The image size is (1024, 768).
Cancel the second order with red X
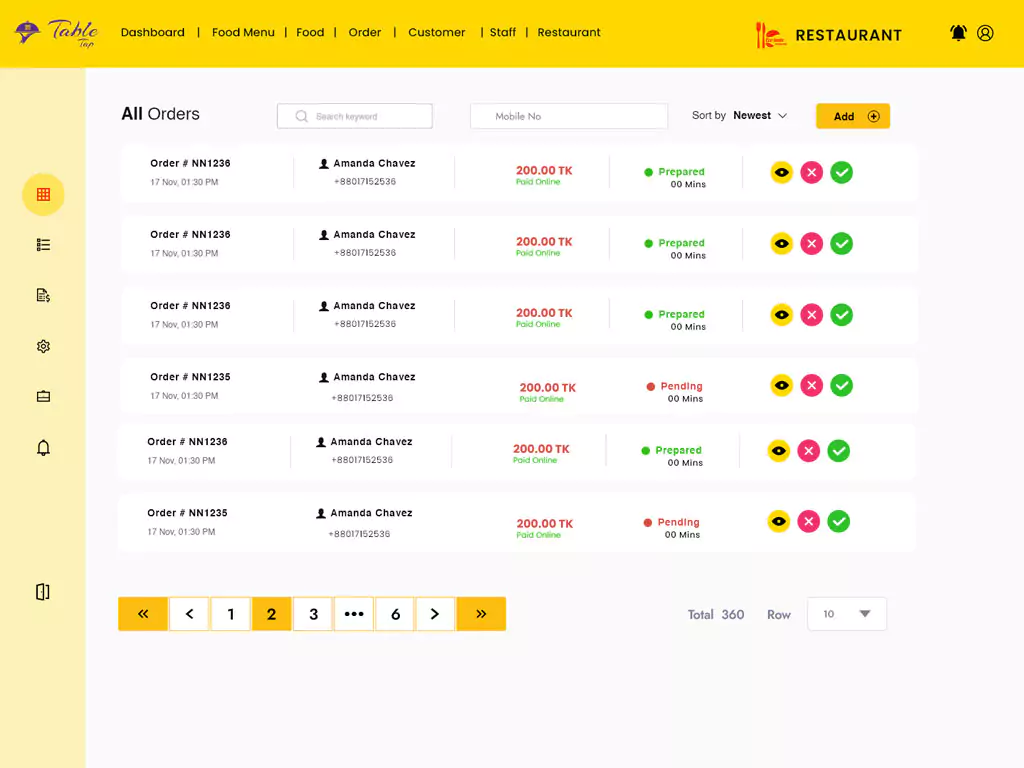(x=811, y=243)
